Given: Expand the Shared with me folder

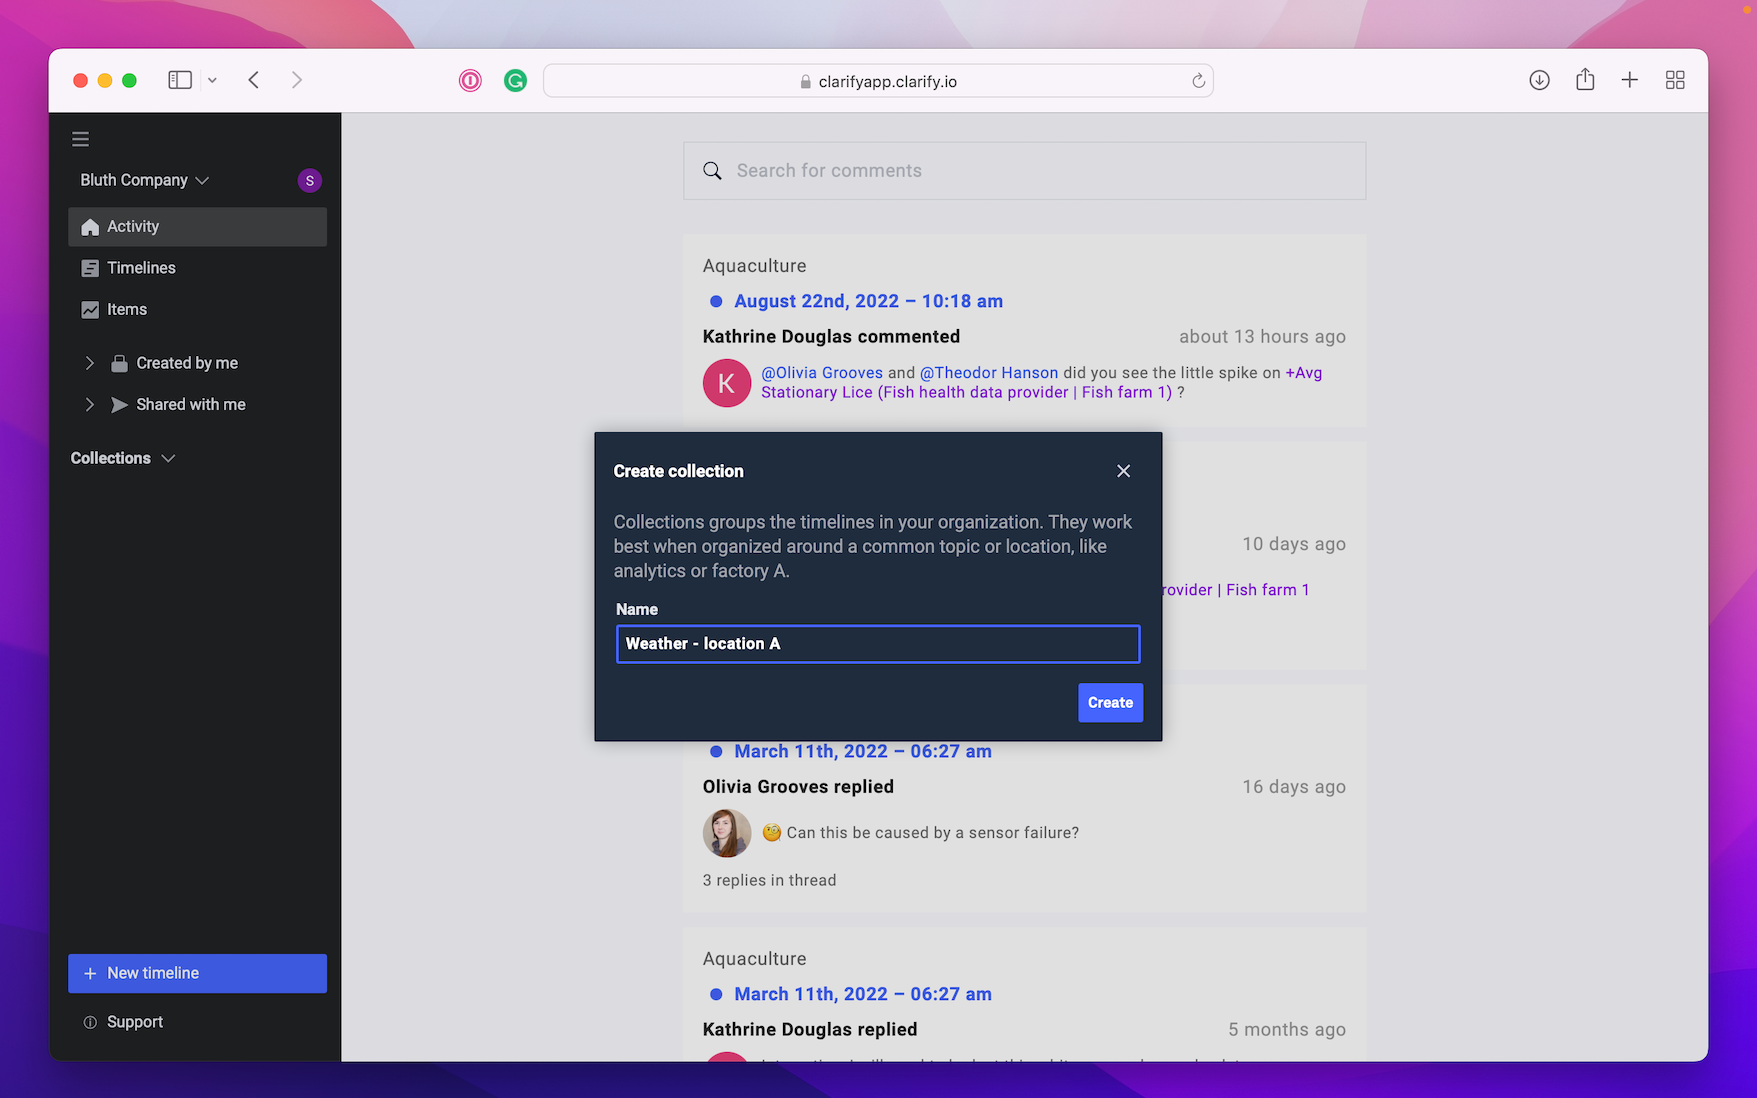Looking at the screenshot, I should pyautogui.click(x=90, y=404).
